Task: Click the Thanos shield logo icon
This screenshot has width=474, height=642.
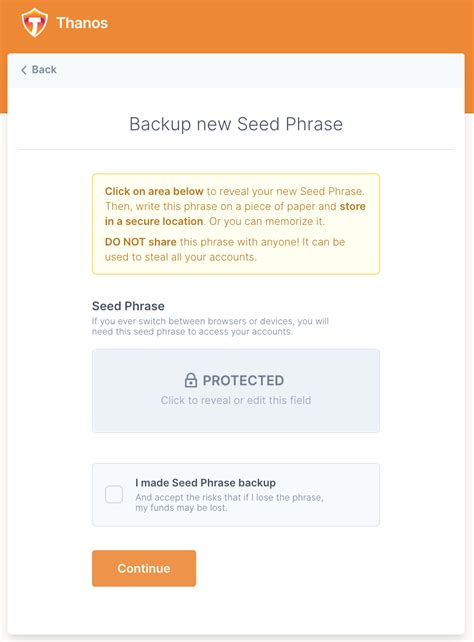Action: click(x=34, y=23)
